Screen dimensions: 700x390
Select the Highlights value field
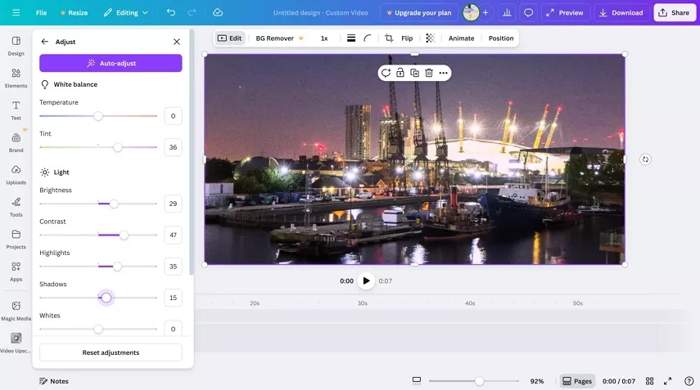[x=173, y=266]
